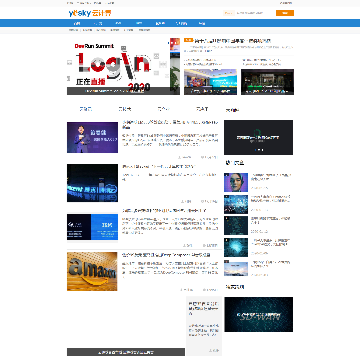Click the yesky logo in the header
Viewport: 360px width, 360px height.
click(x=90, y=13)
